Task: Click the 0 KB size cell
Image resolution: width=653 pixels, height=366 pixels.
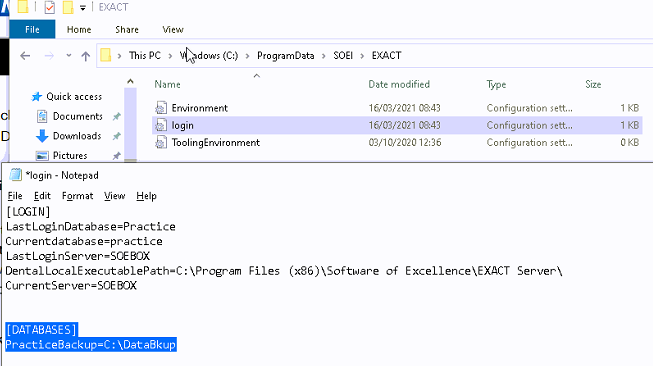Action: (x=629, y=142)
